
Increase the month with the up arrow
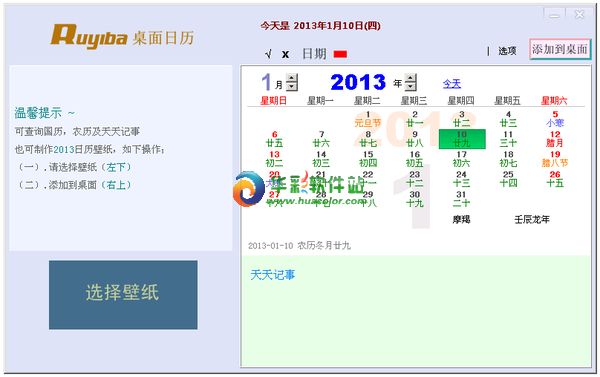[x=292, y=78]
